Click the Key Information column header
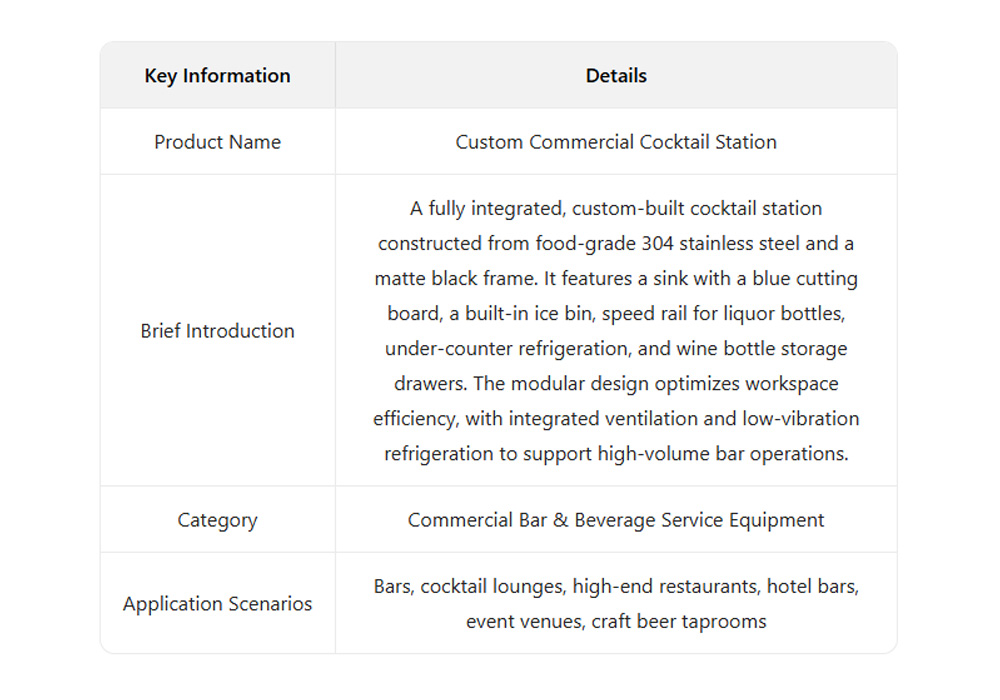The height and width of the screenshot is (700, 1000). click(217, 76)
